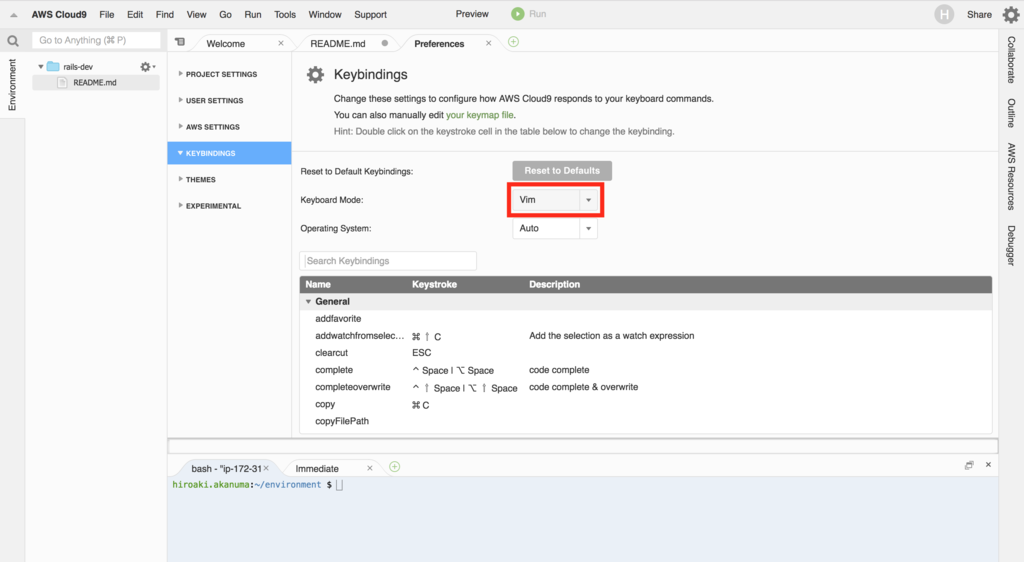Open the gear settings icon at top right
Viewport: 1024px width, 562px height.
[1011, 14]
